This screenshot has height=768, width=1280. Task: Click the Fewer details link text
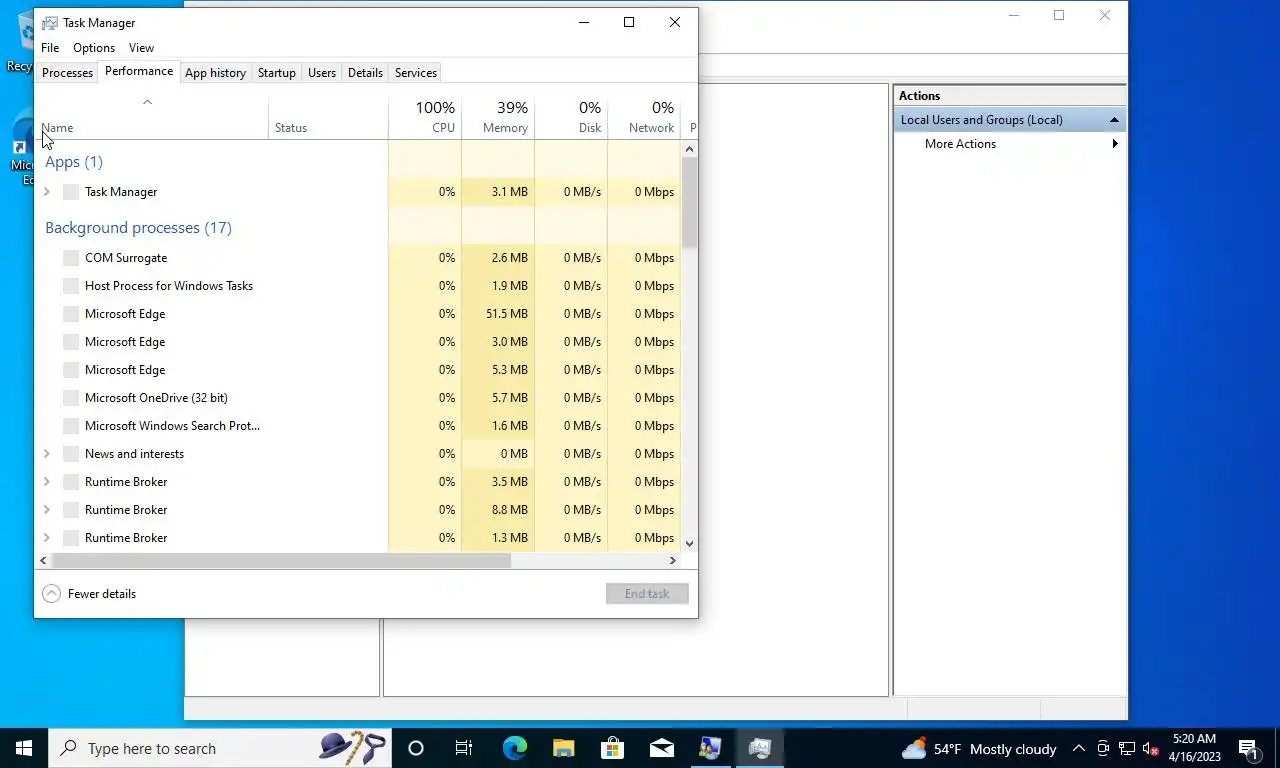click(x=102, y=594)
